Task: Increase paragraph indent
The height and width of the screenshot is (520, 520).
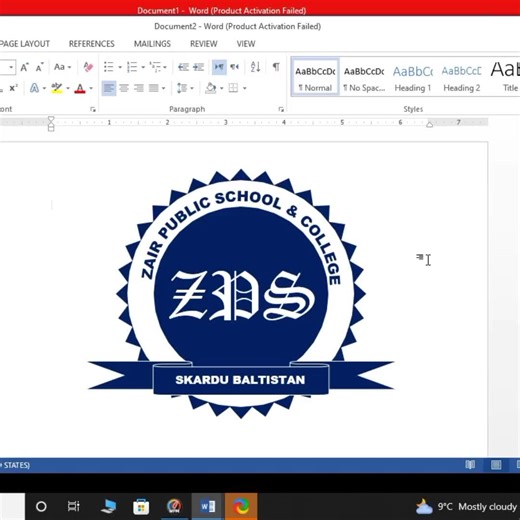Action: [198, 67]
